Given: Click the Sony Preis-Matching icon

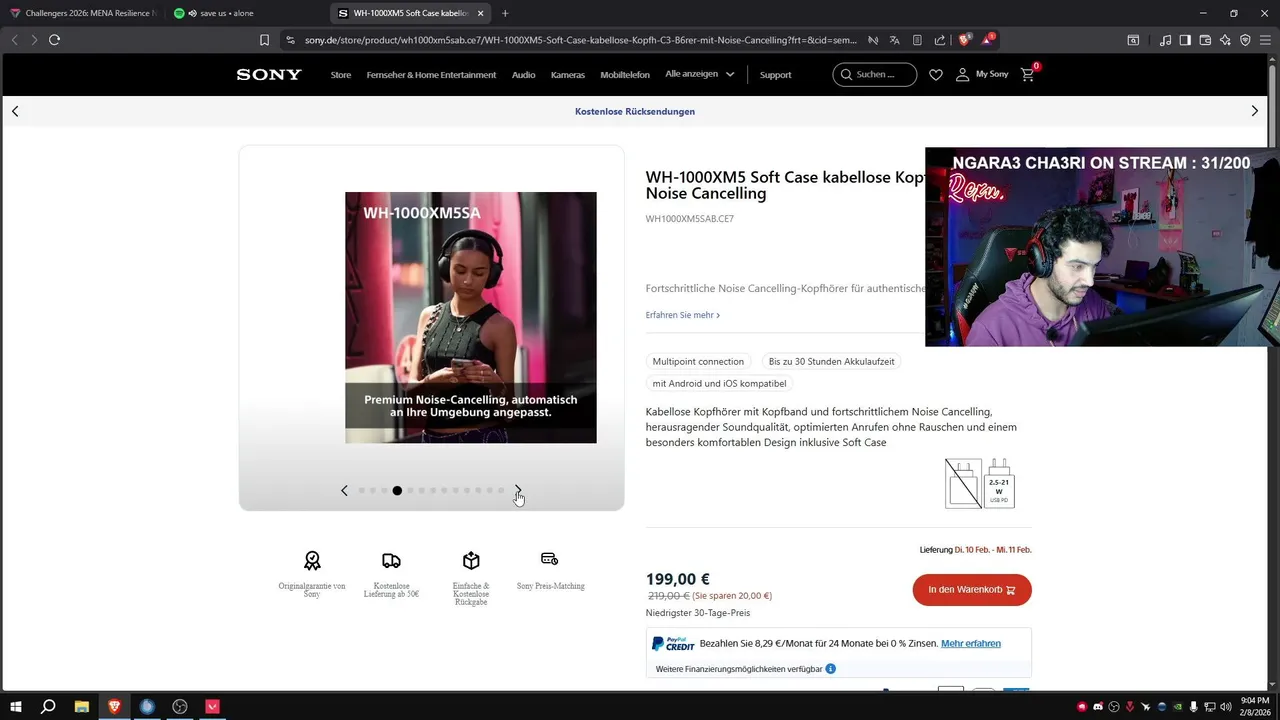Looking at the screenshot, I should (549, 558).
